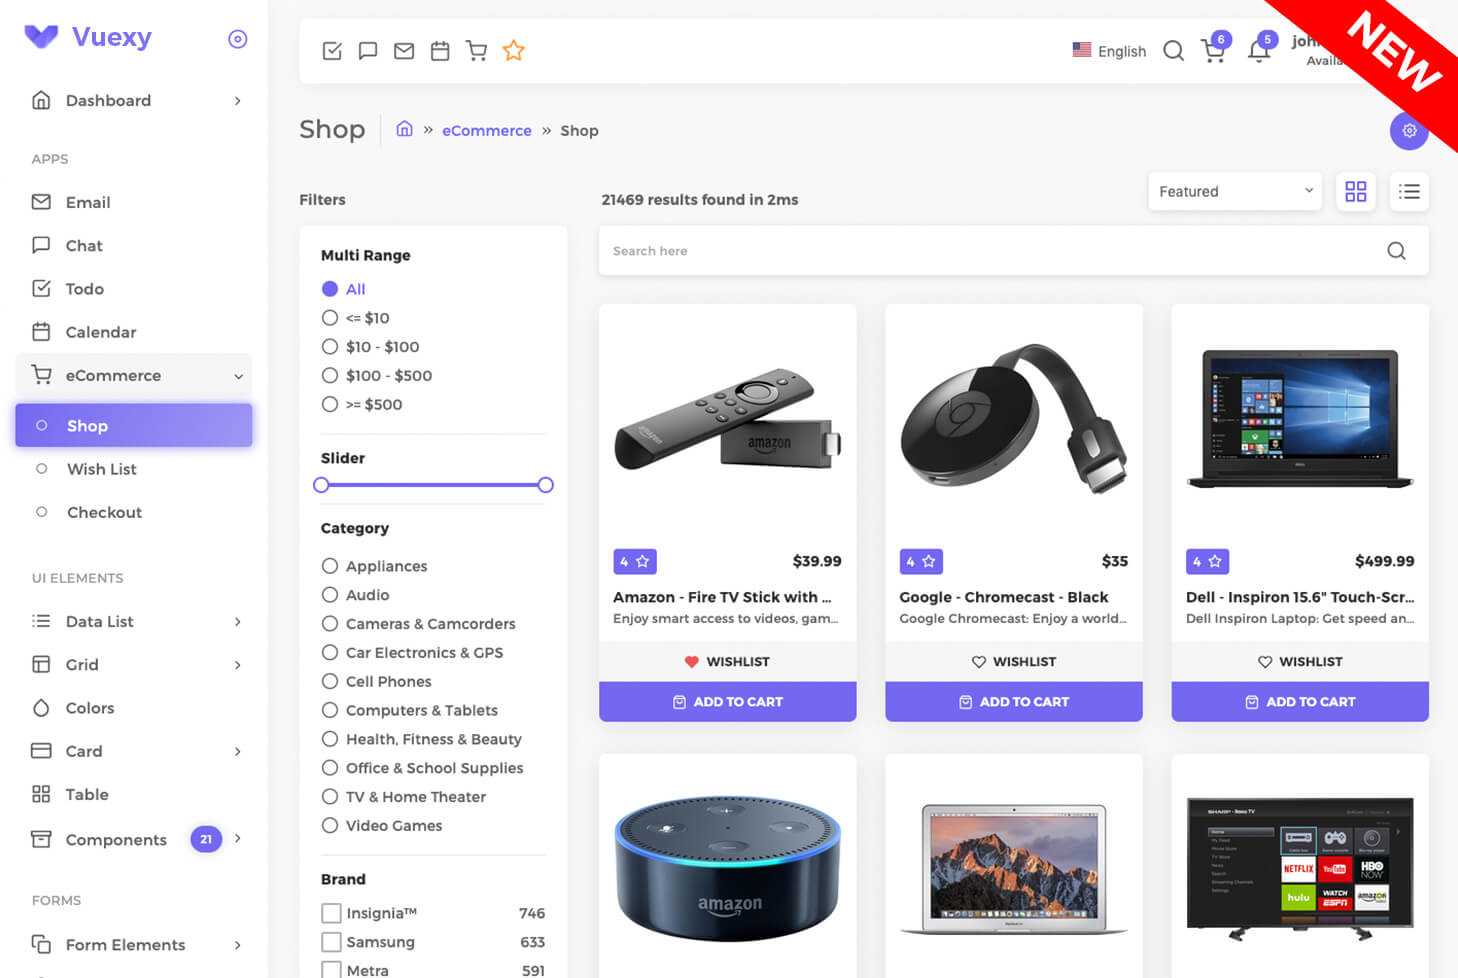Click the right handle of price slider
1458x978 pixels.
(545, 485)
